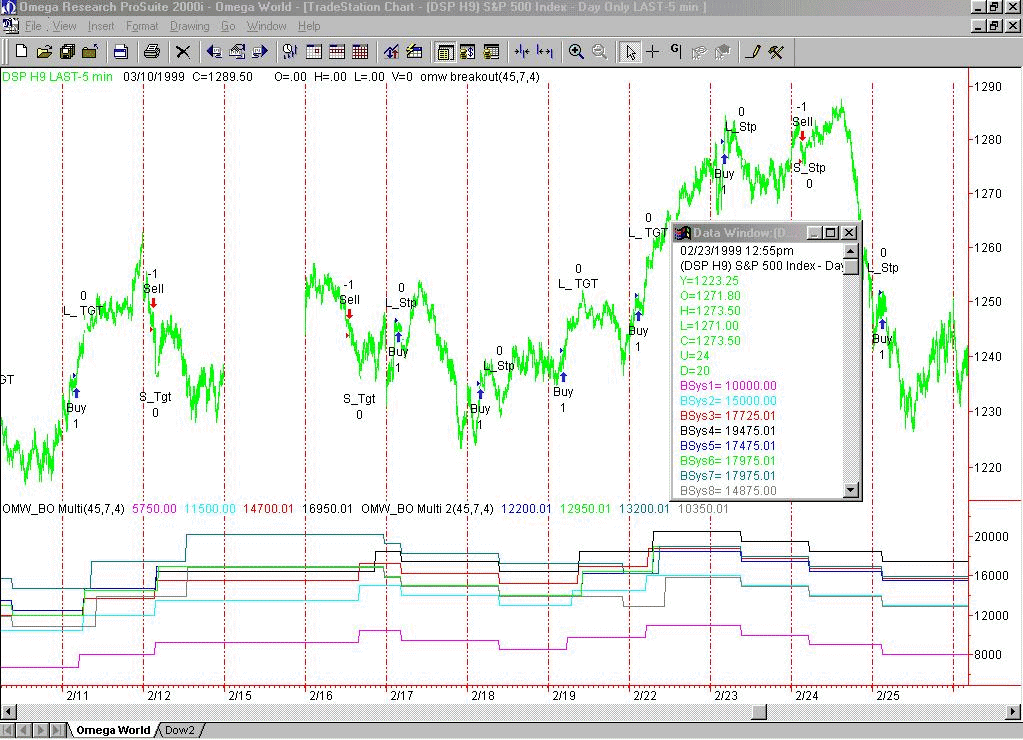Select the crosshair cursor tool
Image resolution: width=1023 pixels, height=740 pixels.
tap(653, 52)
